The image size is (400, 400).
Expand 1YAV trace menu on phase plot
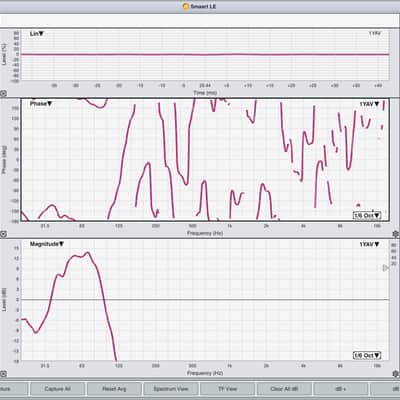369,104
